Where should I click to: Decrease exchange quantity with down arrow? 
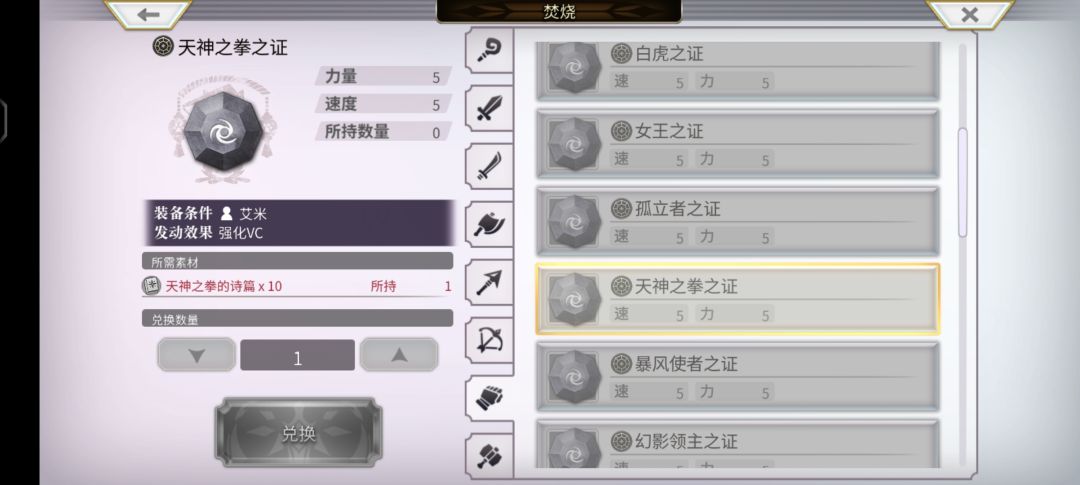pos(197,355)
